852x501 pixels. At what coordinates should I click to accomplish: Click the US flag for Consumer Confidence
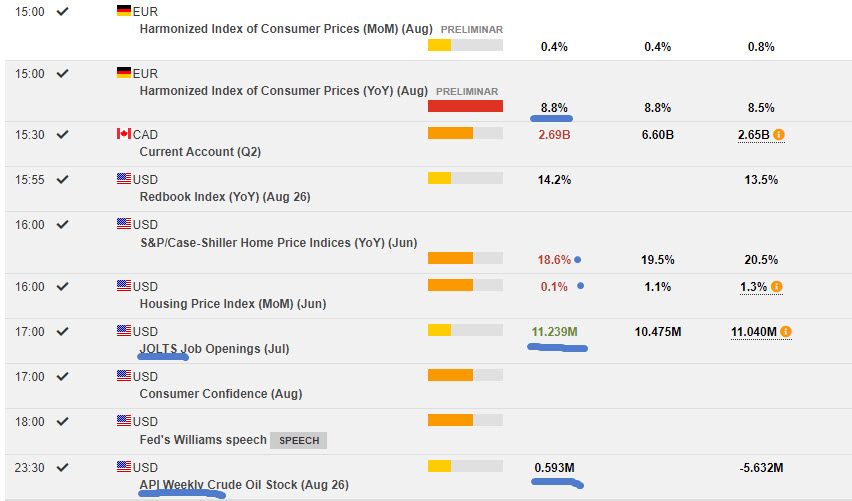(x=124, y=377)
